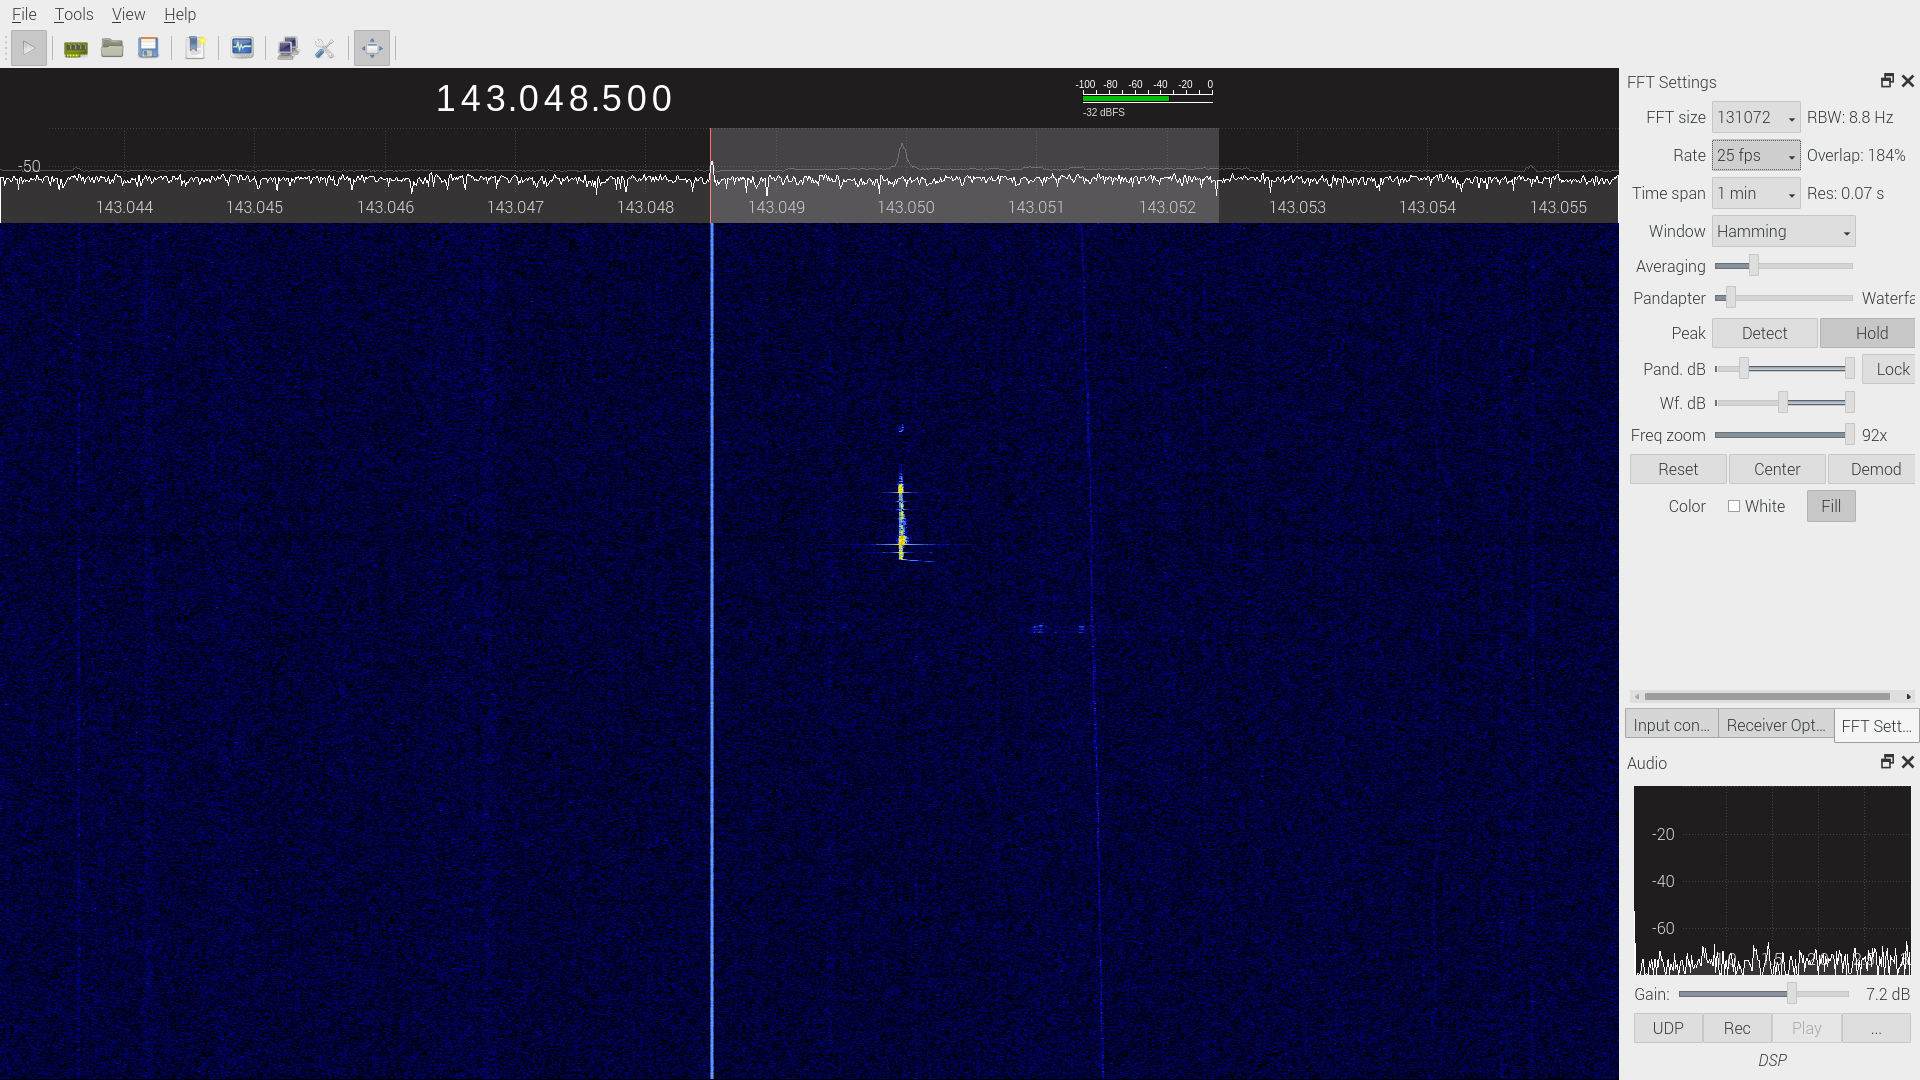This screenshot has width=1920, height=1080.
Task: Click the Reset zoom button
Action: [x=1678, y=469]
